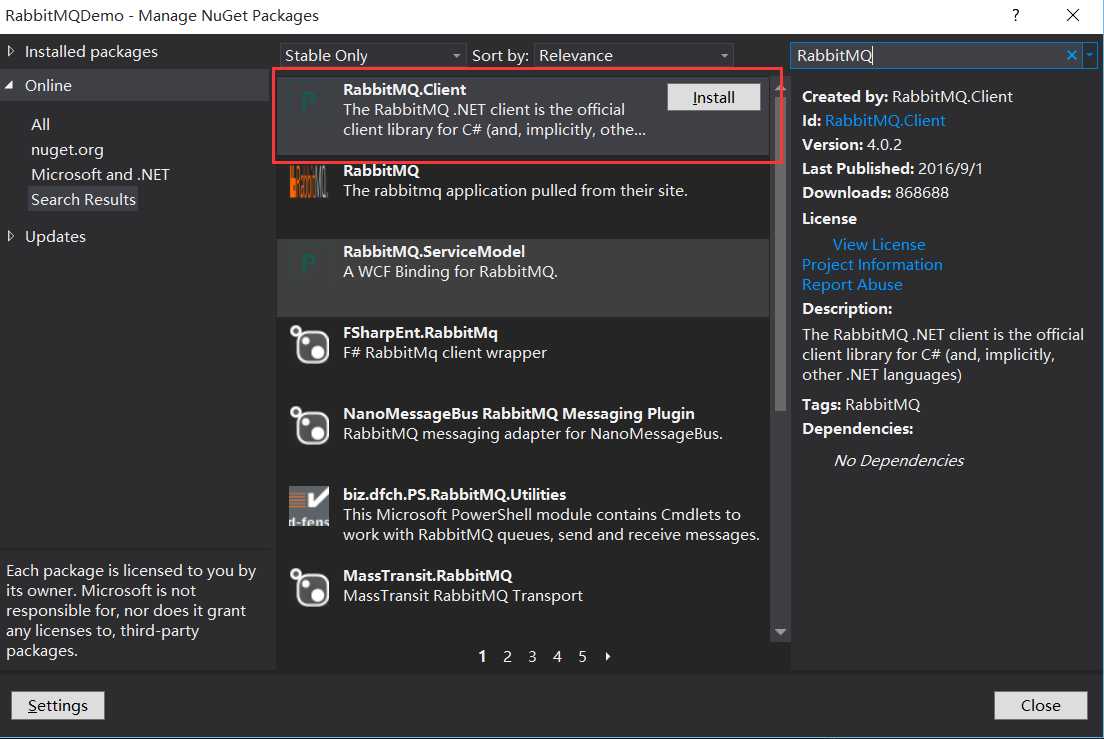Click the No Dependencies text
The image size is (1104, 739).
898,460
